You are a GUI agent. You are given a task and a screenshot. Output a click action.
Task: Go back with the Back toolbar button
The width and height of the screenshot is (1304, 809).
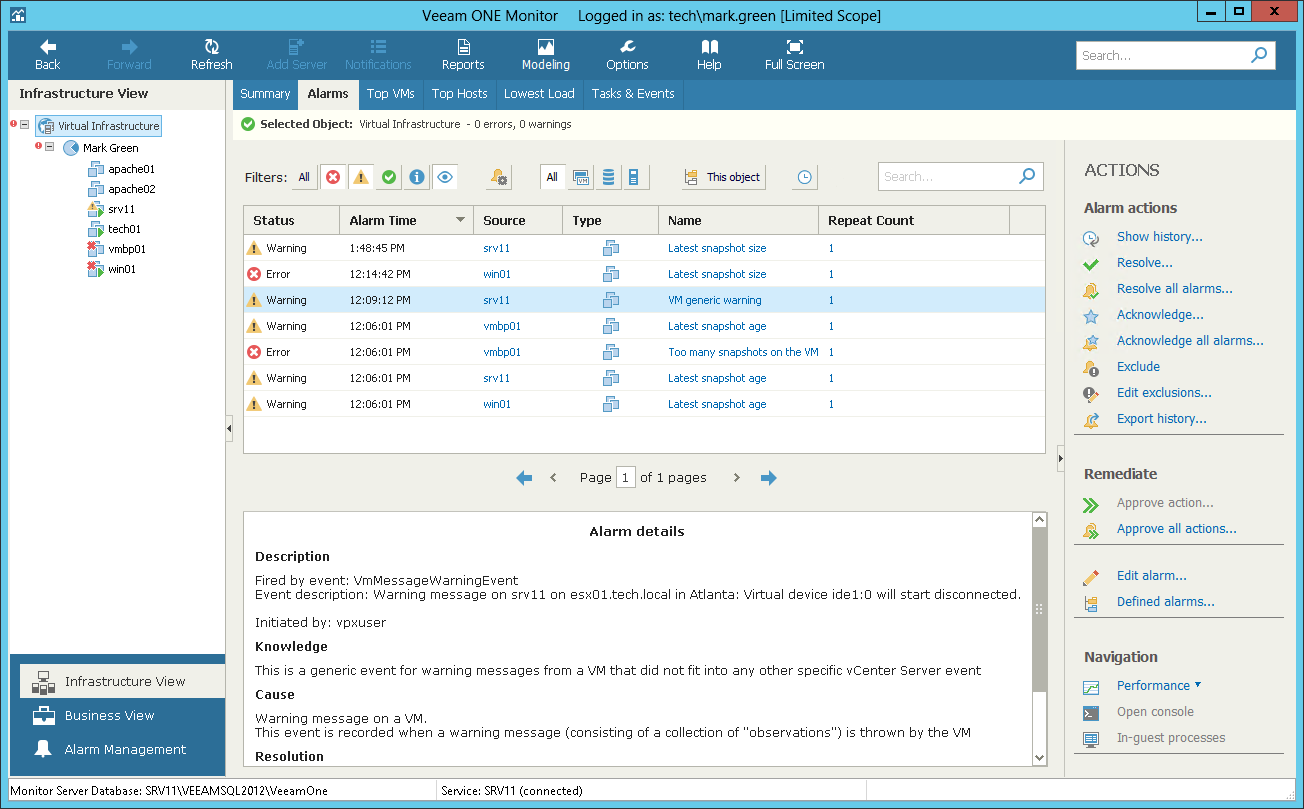point(48,55)
